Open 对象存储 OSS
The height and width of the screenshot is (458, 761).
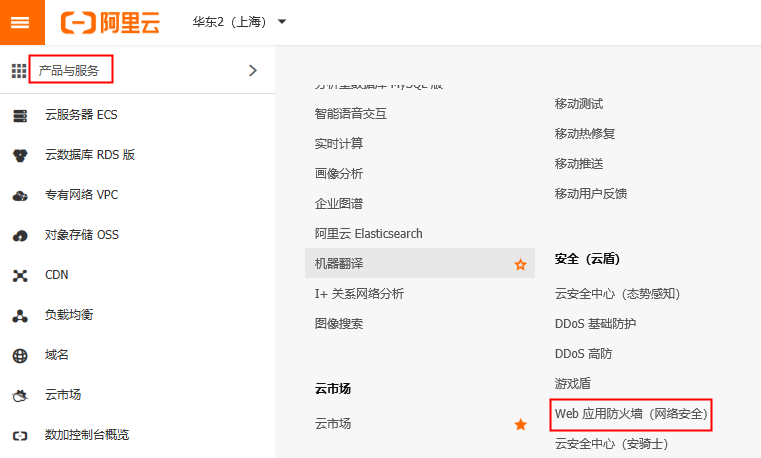pos(82,235)
